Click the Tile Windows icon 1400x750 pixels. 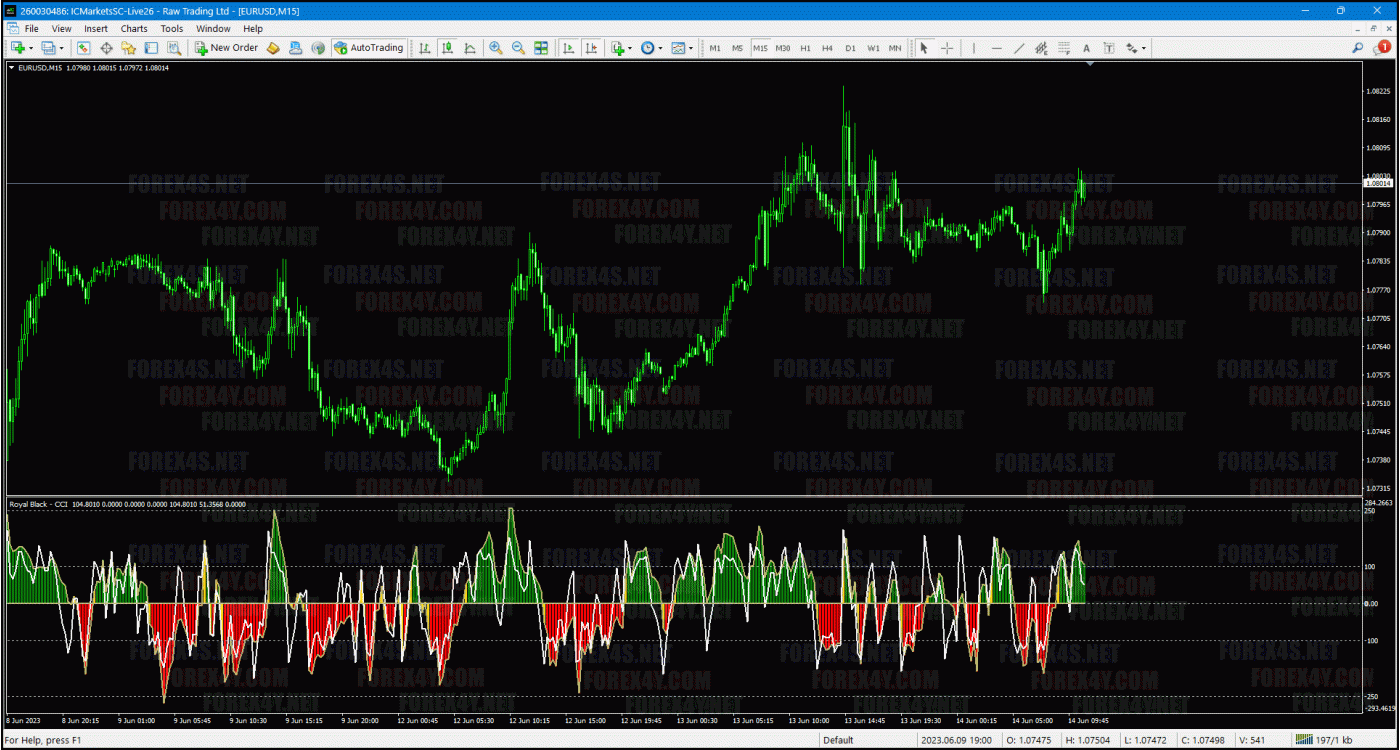[541, 48]
